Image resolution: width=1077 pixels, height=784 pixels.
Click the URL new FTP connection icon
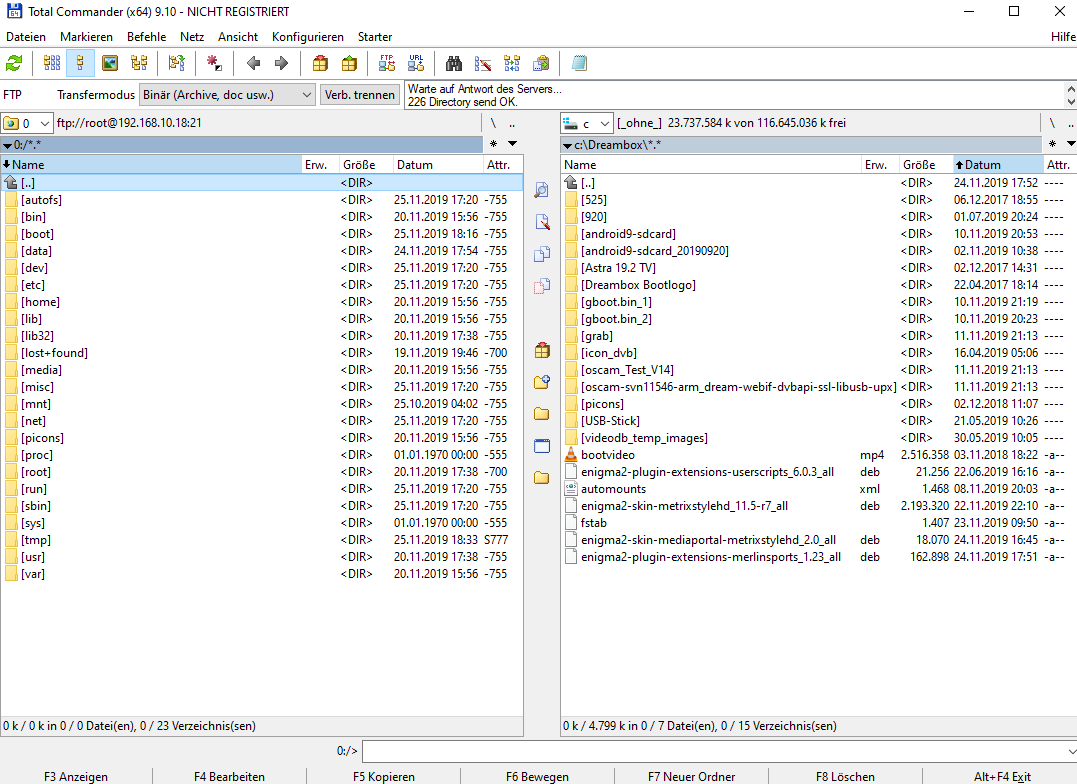416,63
